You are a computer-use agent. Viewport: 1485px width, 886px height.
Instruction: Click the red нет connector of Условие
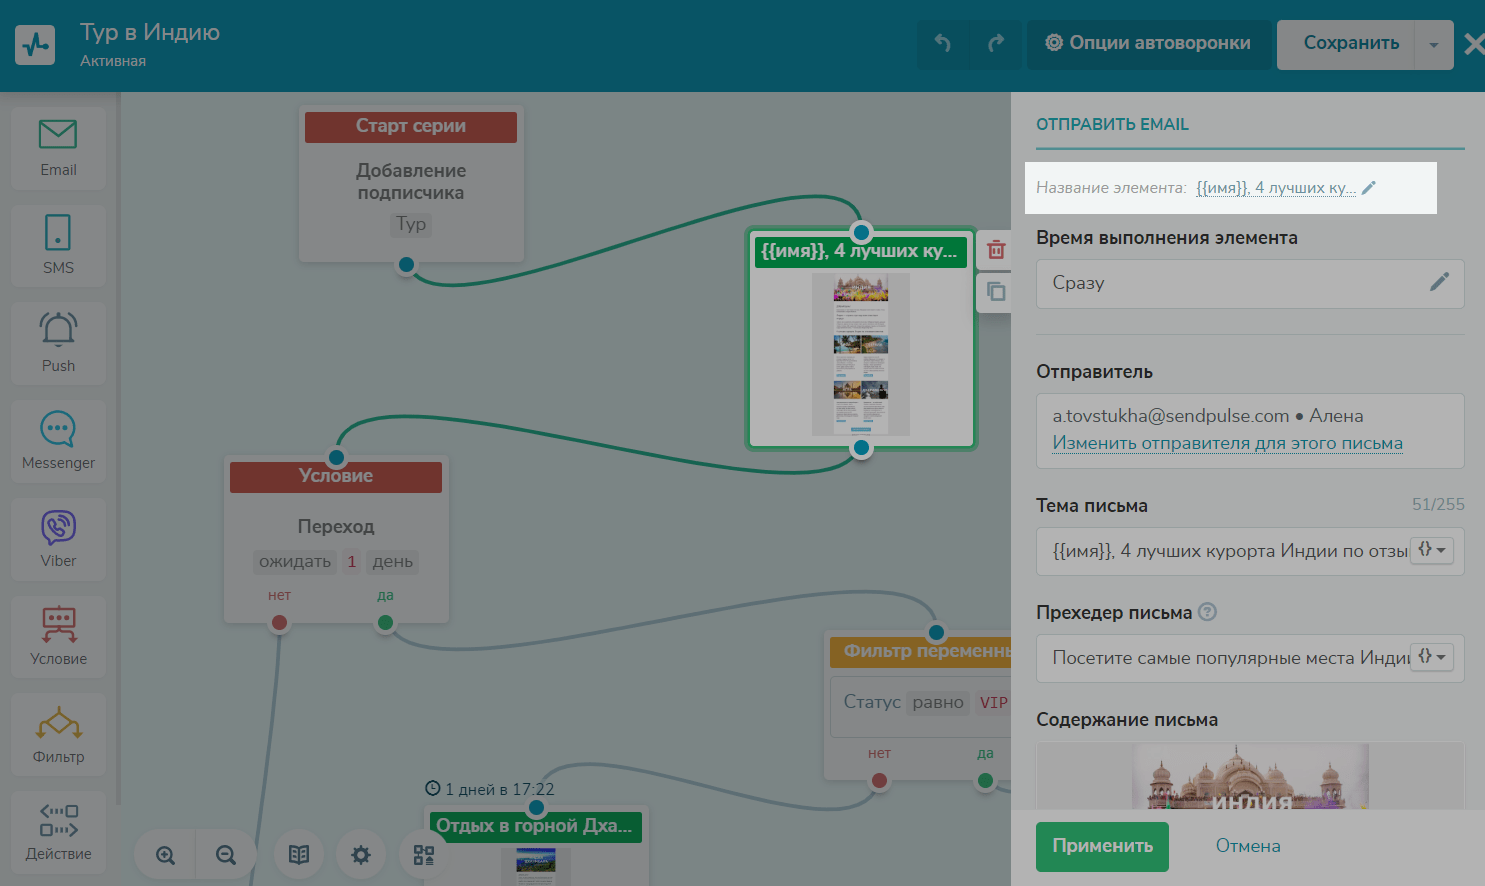[x=280, y=623]
